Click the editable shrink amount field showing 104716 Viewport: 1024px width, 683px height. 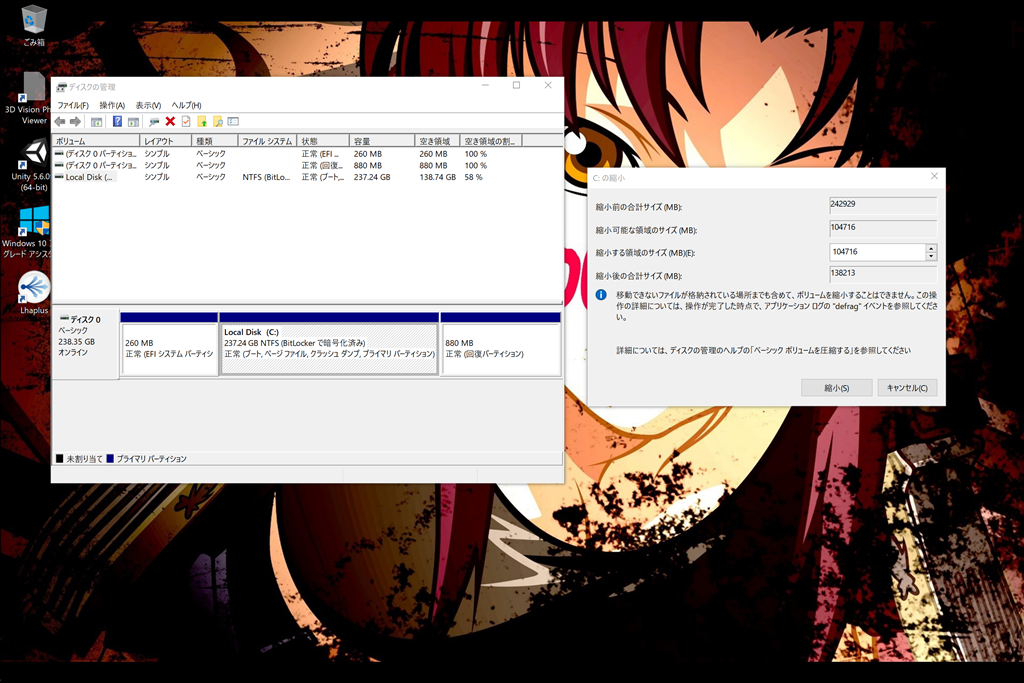pyautogui.click(x=877, y=252)
